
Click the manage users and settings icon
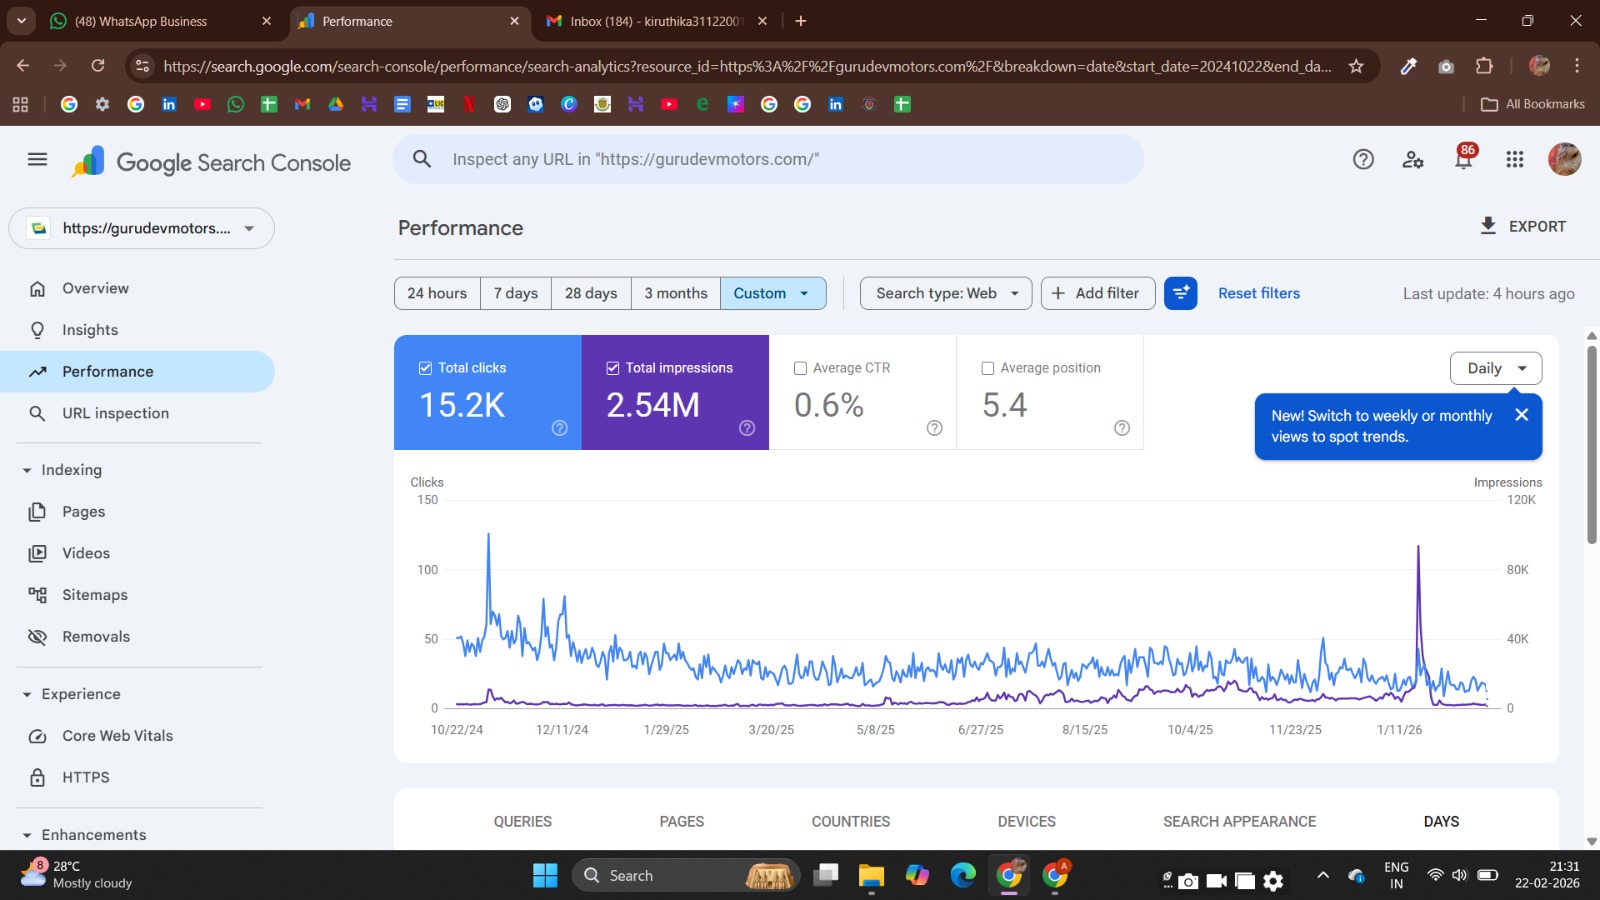[x=1412, y=159]
